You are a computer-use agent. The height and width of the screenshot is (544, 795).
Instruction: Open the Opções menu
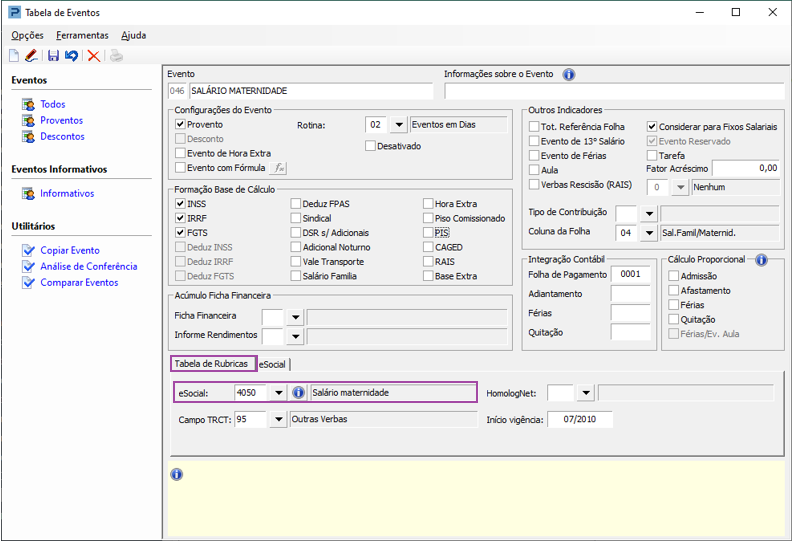click(x=27, y=35)
